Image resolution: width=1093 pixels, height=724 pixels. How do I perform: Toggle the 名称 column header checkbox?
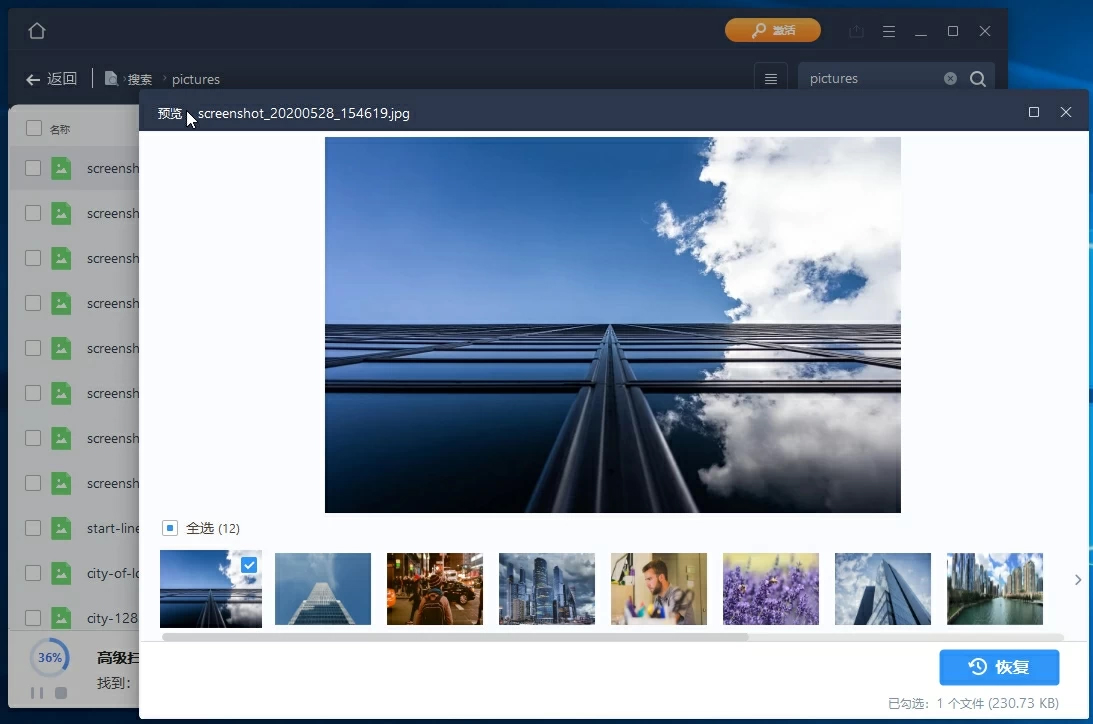pos(34,128)
